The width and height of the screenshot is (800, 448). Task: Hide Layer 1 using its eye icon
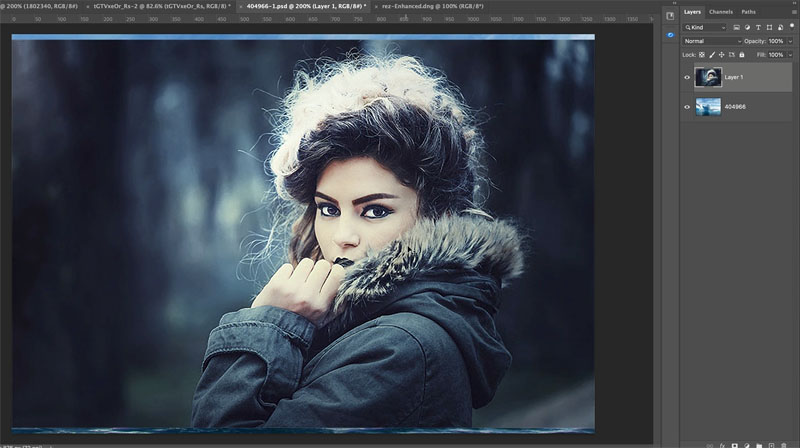(687, 77)
